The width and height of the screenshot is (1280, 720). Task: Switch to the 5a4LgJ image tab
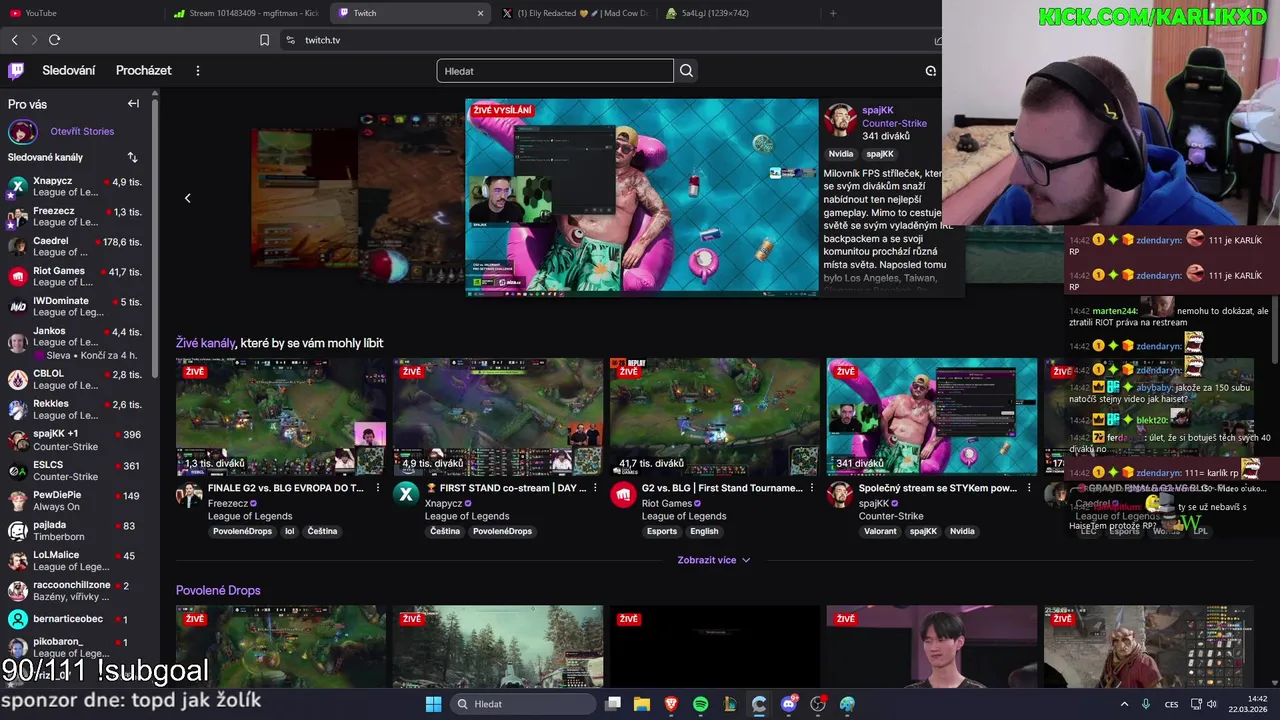[x=738, y=13]
